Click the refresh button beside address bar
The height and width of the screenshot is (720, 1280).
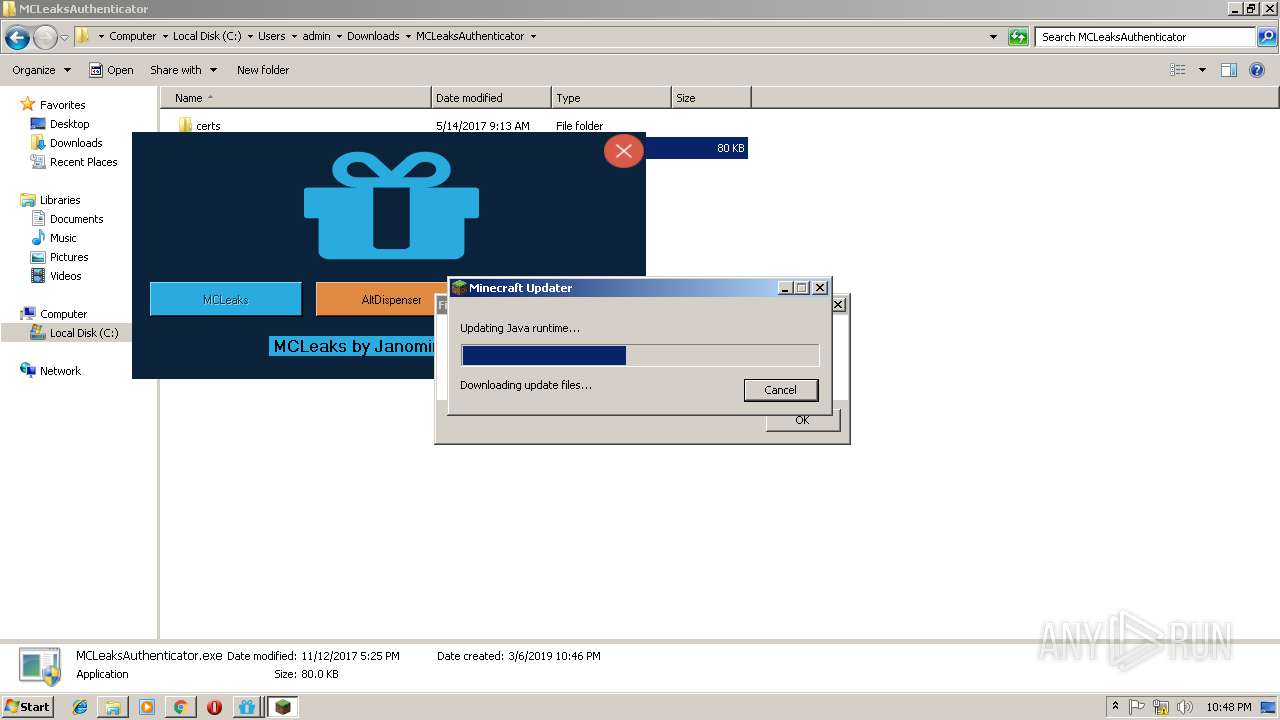(x=1018, y=37)
